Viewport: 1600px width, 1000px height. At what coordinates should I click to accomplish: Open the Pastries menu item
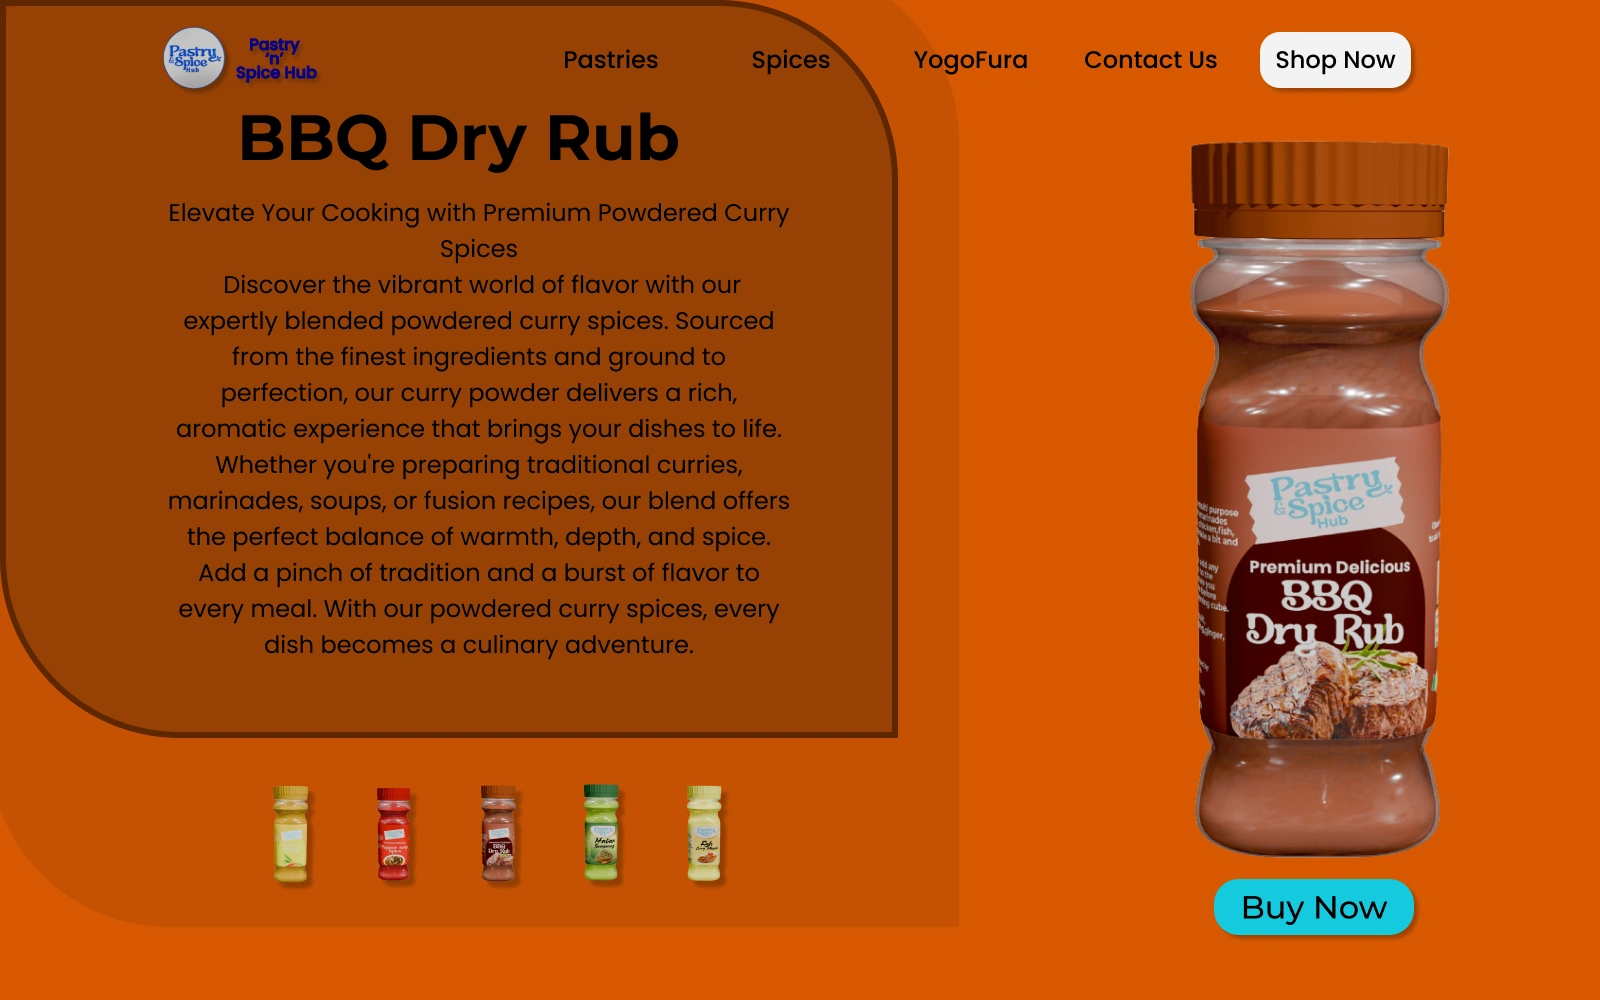pyautogui.click(x=610, y=60)
